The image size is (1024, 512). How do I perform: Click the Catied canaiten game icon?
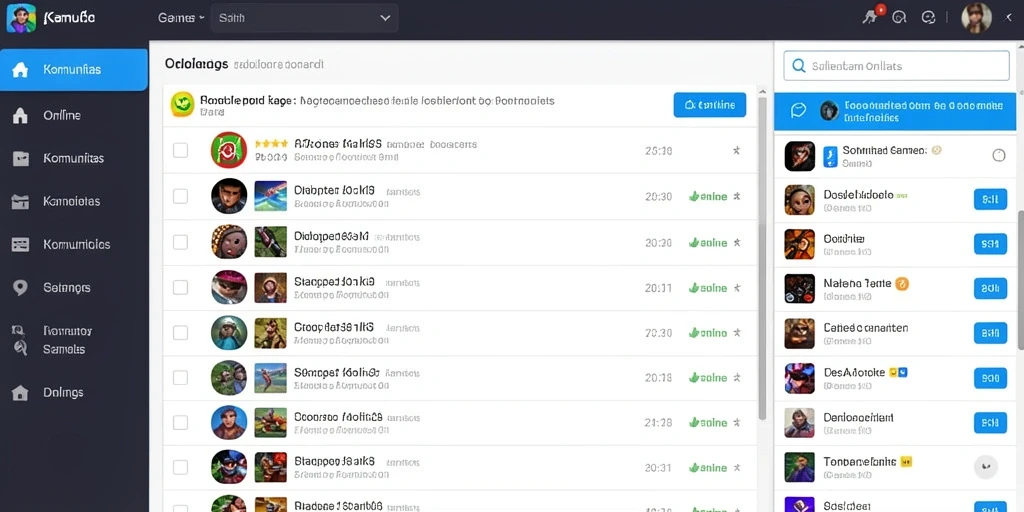[799, 333]
